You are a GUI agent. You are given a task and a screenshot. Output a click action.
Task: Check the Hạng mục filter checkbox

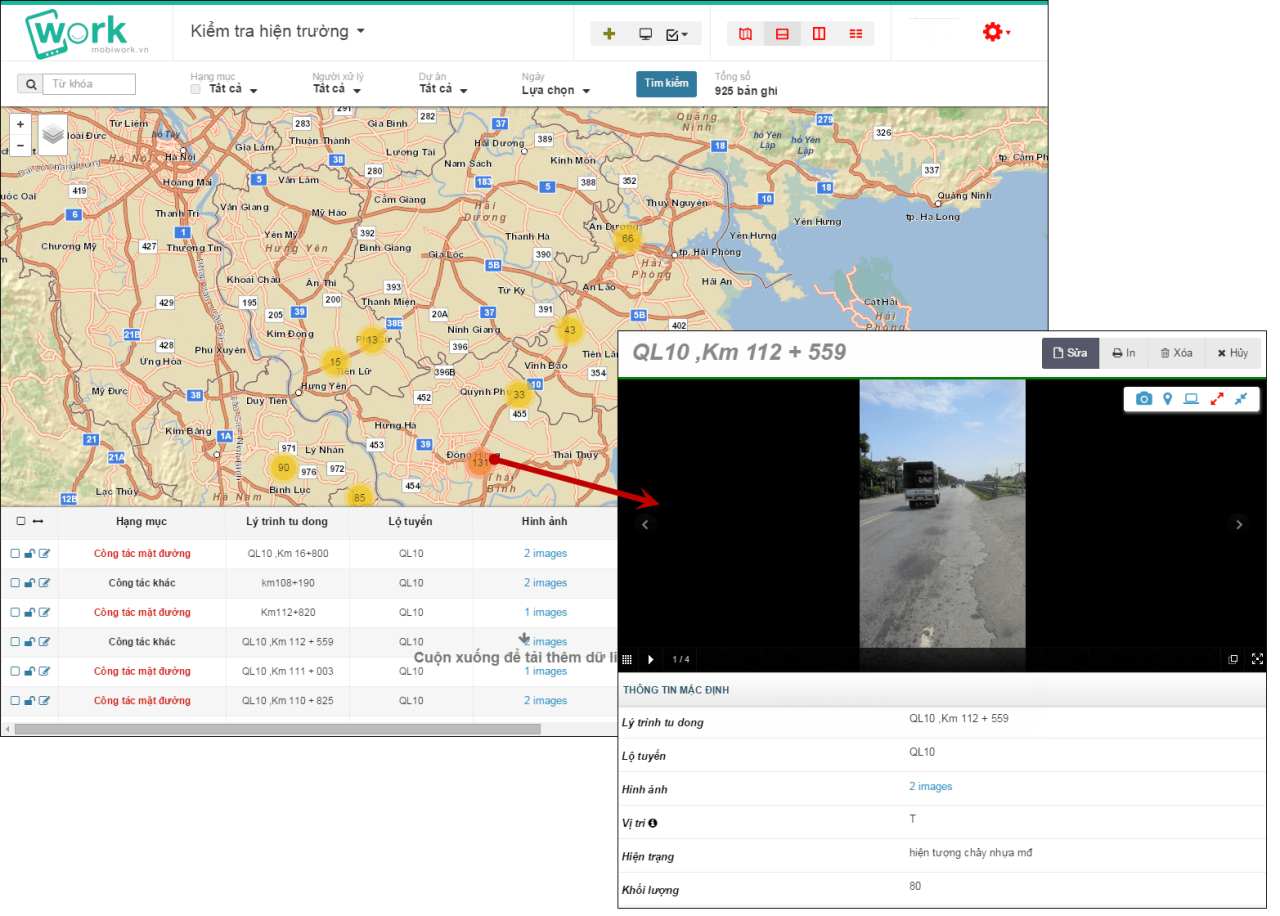pyautogui.click(x=196, y=89)
